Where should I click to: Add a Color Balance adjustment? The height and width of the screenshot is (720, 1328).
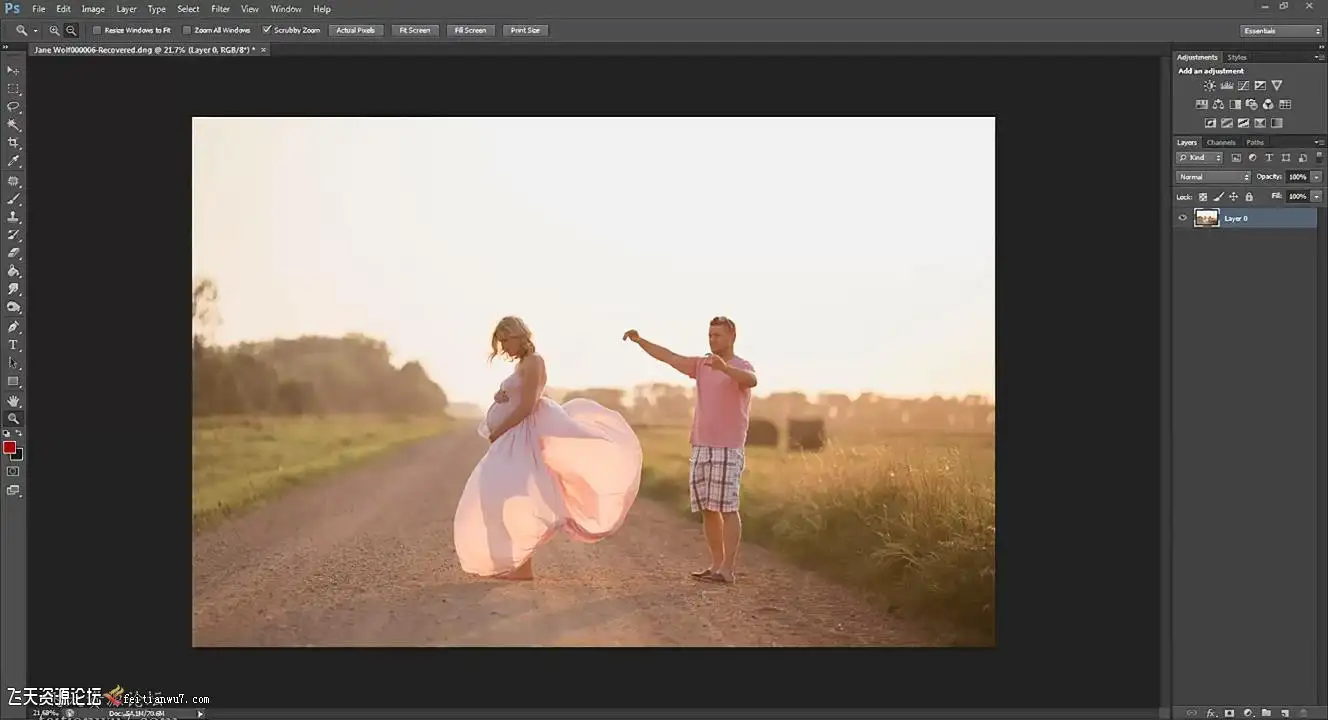pos(1218,104)
